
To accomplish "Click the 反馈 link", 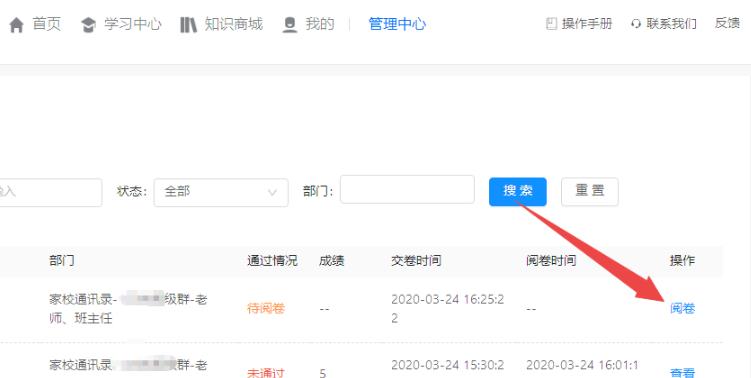I will (728, 23).
